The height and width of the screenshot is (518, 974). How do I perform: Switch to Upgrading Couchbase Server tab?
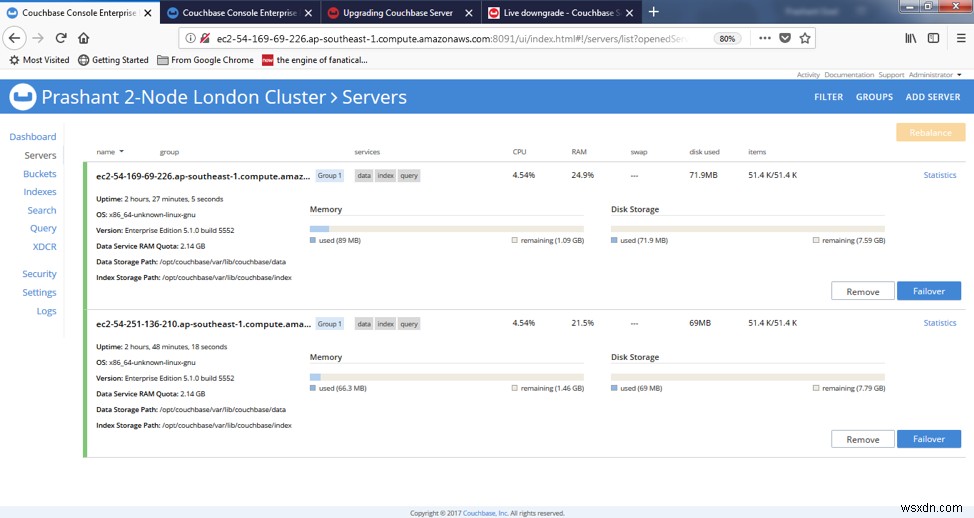[x=398, y=12]
